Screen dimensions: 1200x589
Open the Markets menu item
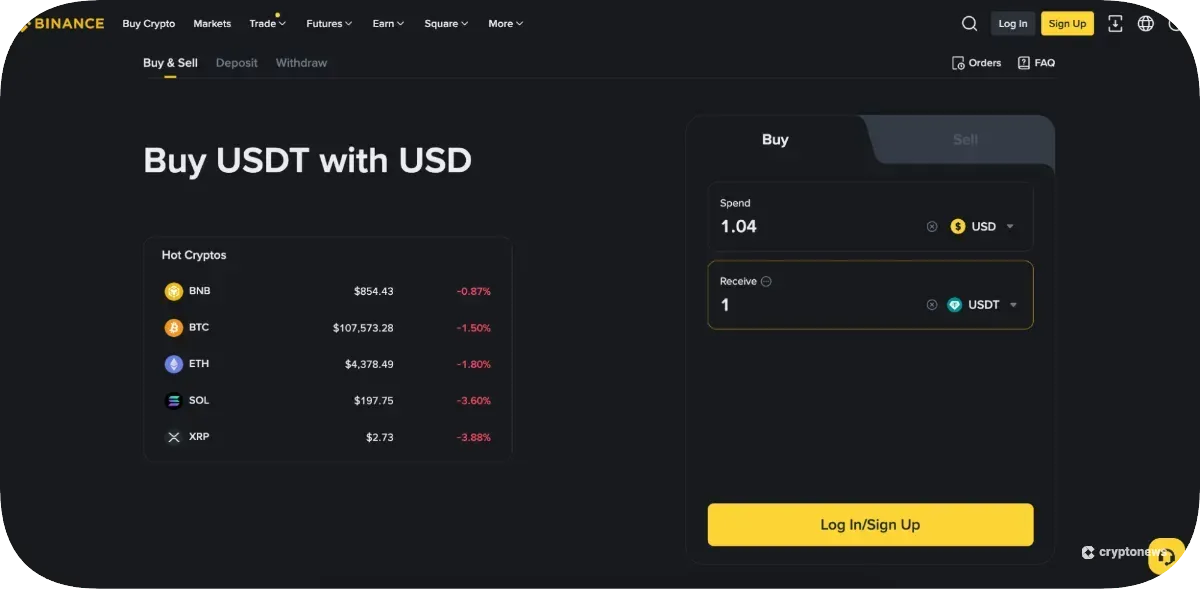tap(212, 23)
